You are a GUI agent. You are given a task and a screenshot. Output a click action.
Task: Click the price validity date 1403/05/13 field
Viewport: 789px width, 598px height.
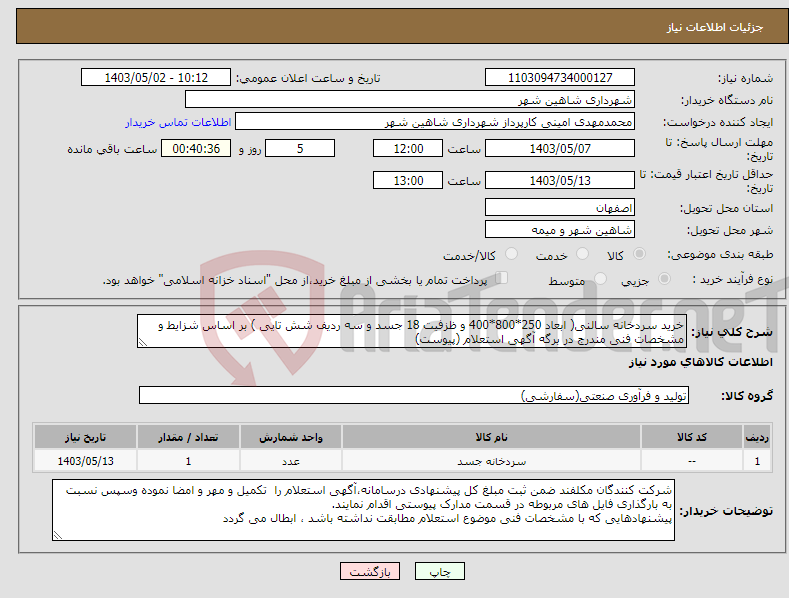click(560, 180)
